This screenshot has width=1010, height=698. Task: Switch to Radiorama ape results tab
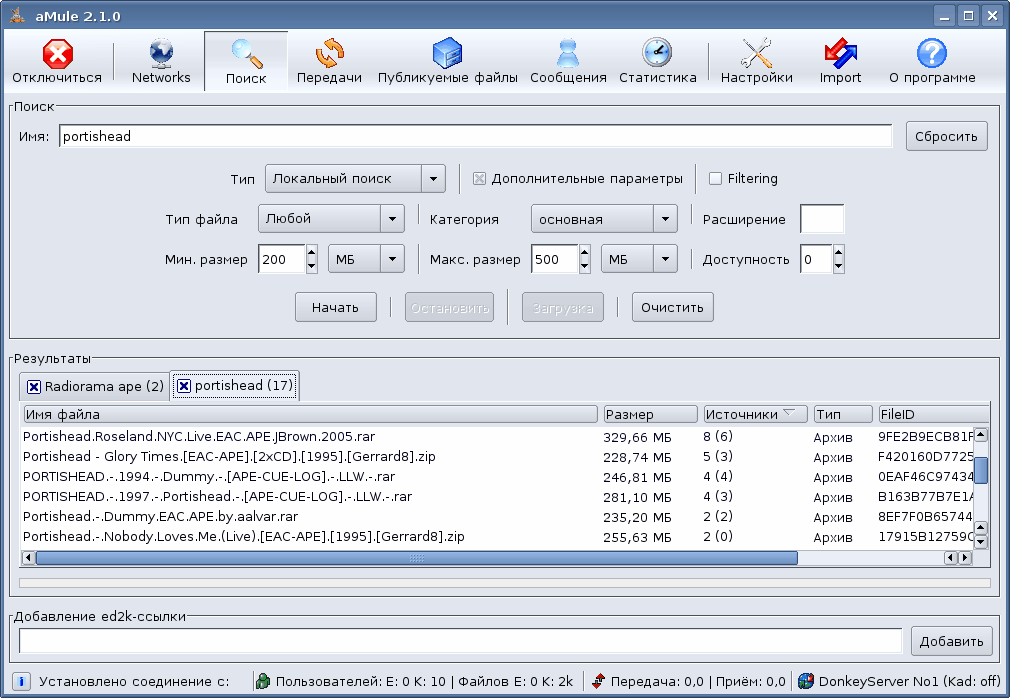(x=103, y=386)
